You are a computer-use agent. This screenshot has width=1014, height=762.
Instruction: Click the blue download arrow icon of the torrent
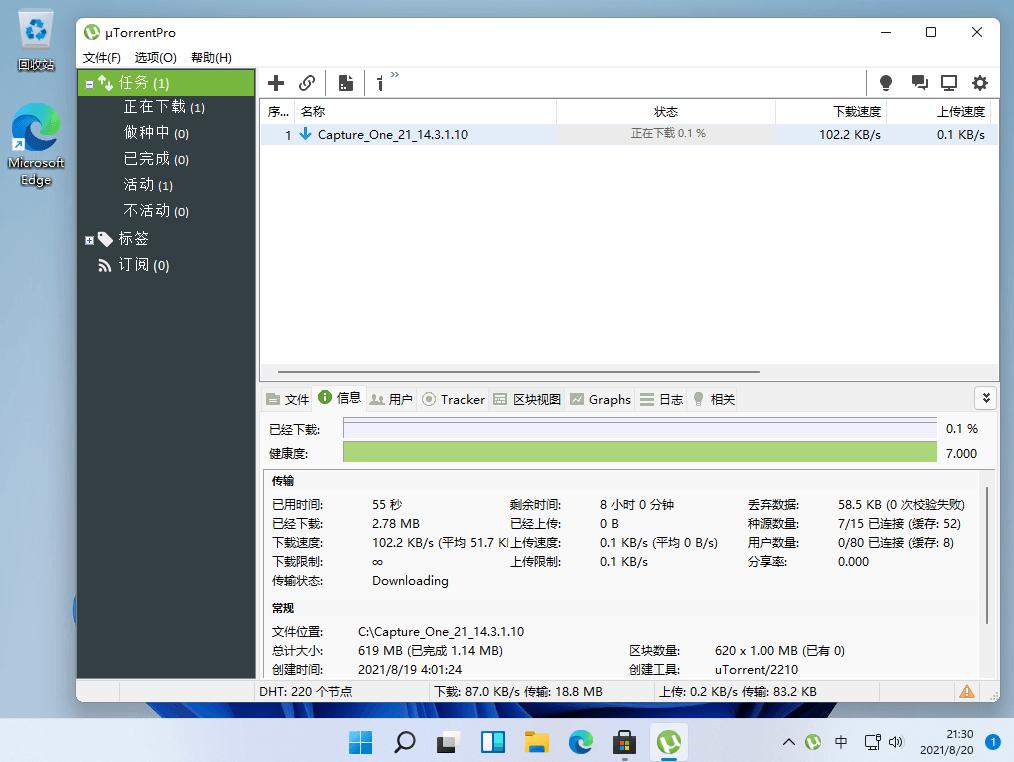tap(305, 134)
